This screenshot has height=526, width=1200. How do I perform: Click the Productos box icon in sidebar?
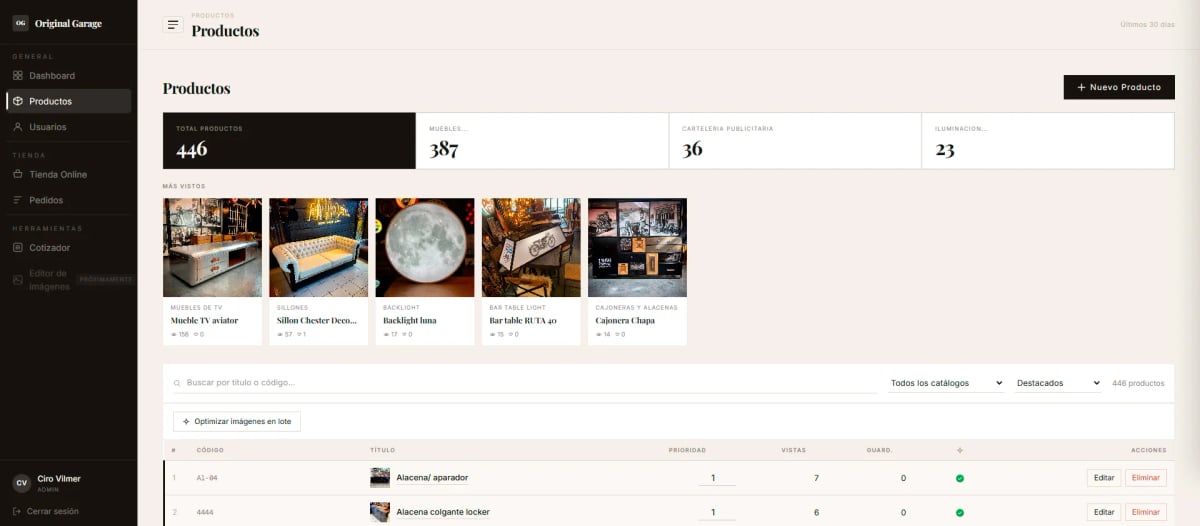tap(17, 101)
